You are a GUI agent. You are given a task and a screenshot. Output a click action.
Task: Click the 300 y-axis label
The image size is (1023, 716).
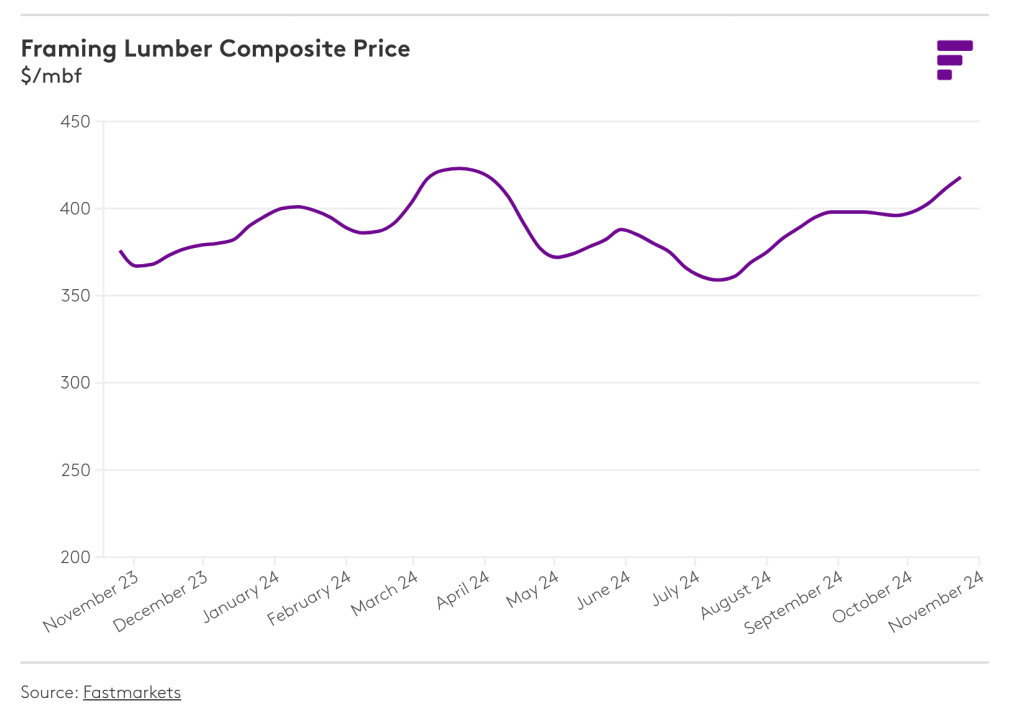point(76,383)
